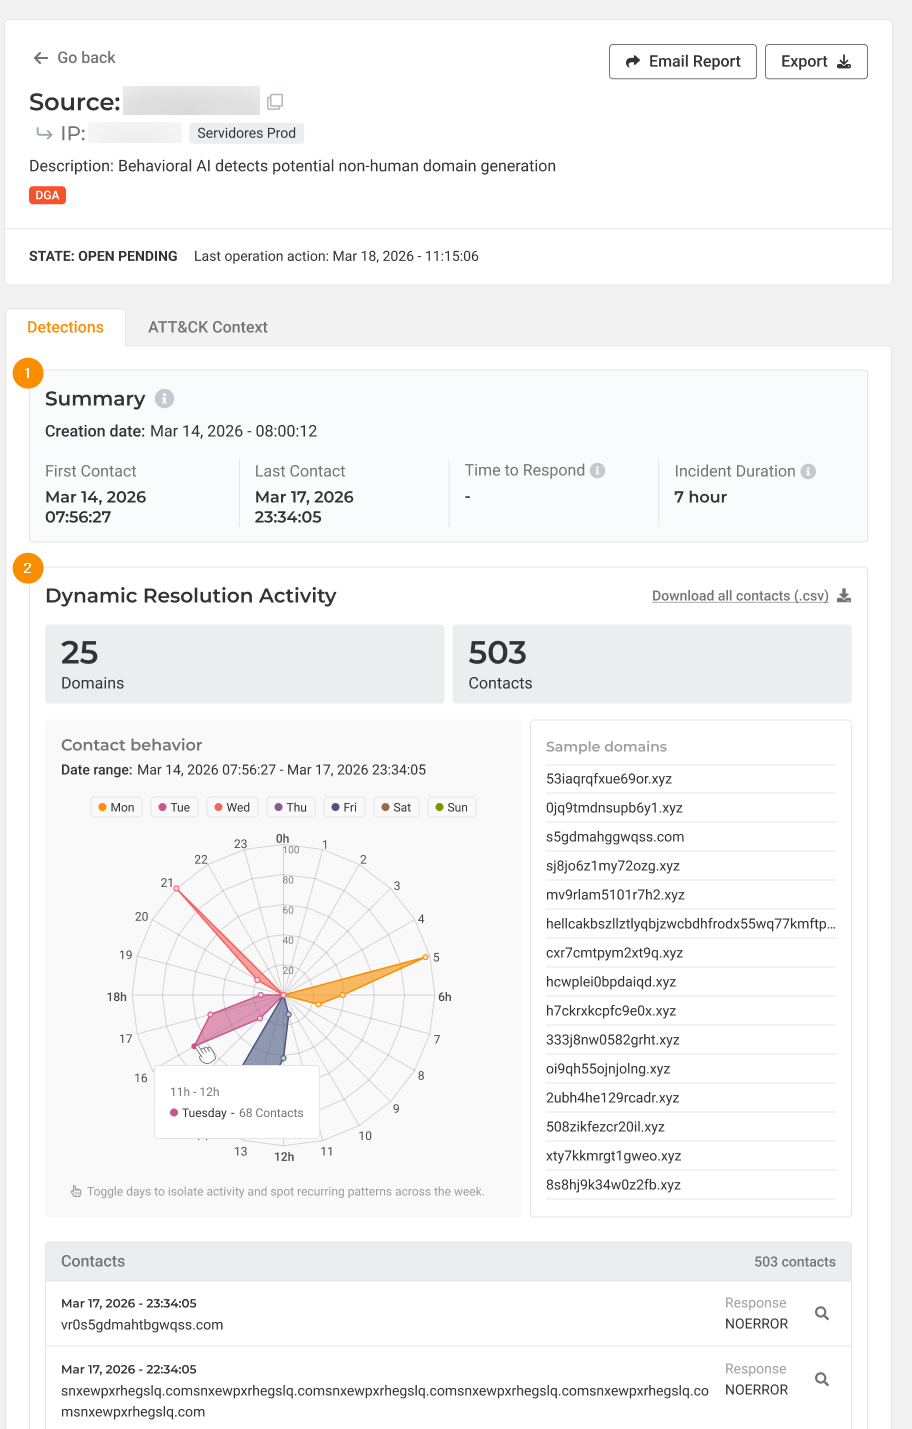Click Incident Duration info icon

coord(808,471)
